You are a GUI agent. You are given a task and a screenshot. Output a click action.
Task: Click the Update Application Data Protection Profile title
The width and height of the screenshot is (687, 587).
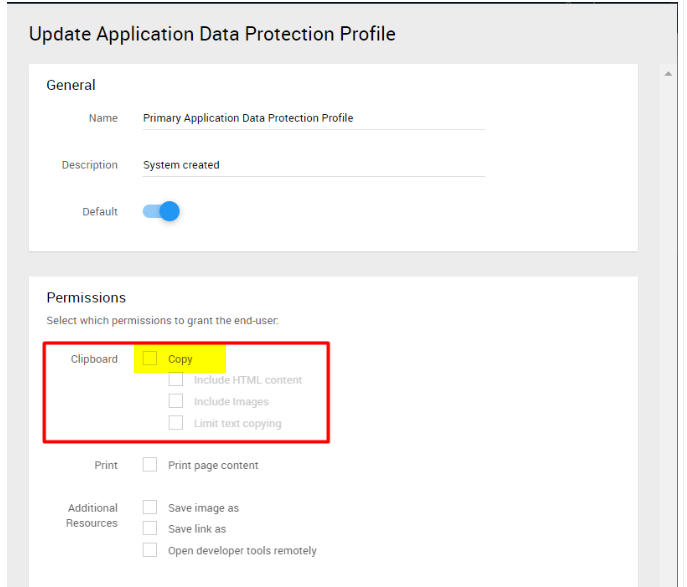point(212,34)
